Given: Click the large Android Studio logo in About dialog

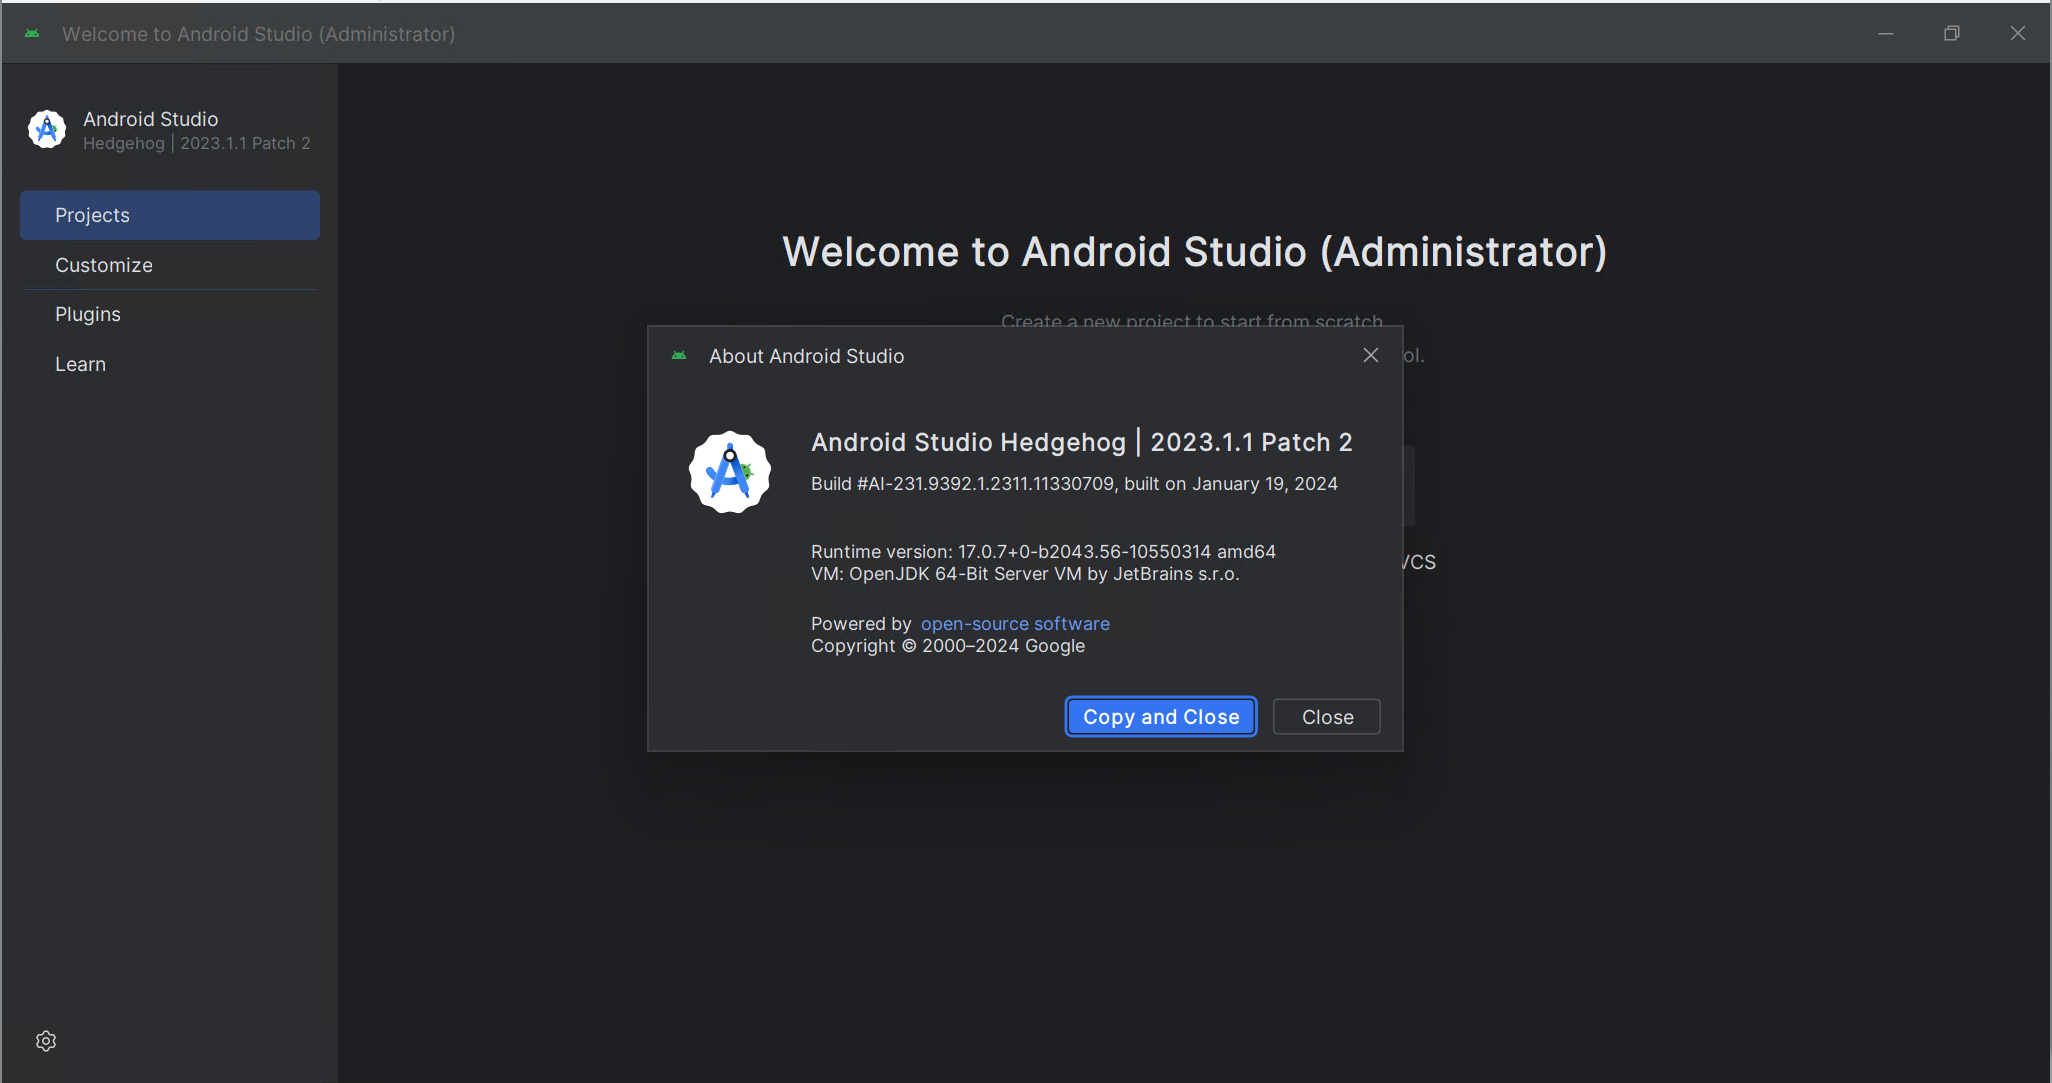Looking at the screenshot, I should (x=730, y=472).
